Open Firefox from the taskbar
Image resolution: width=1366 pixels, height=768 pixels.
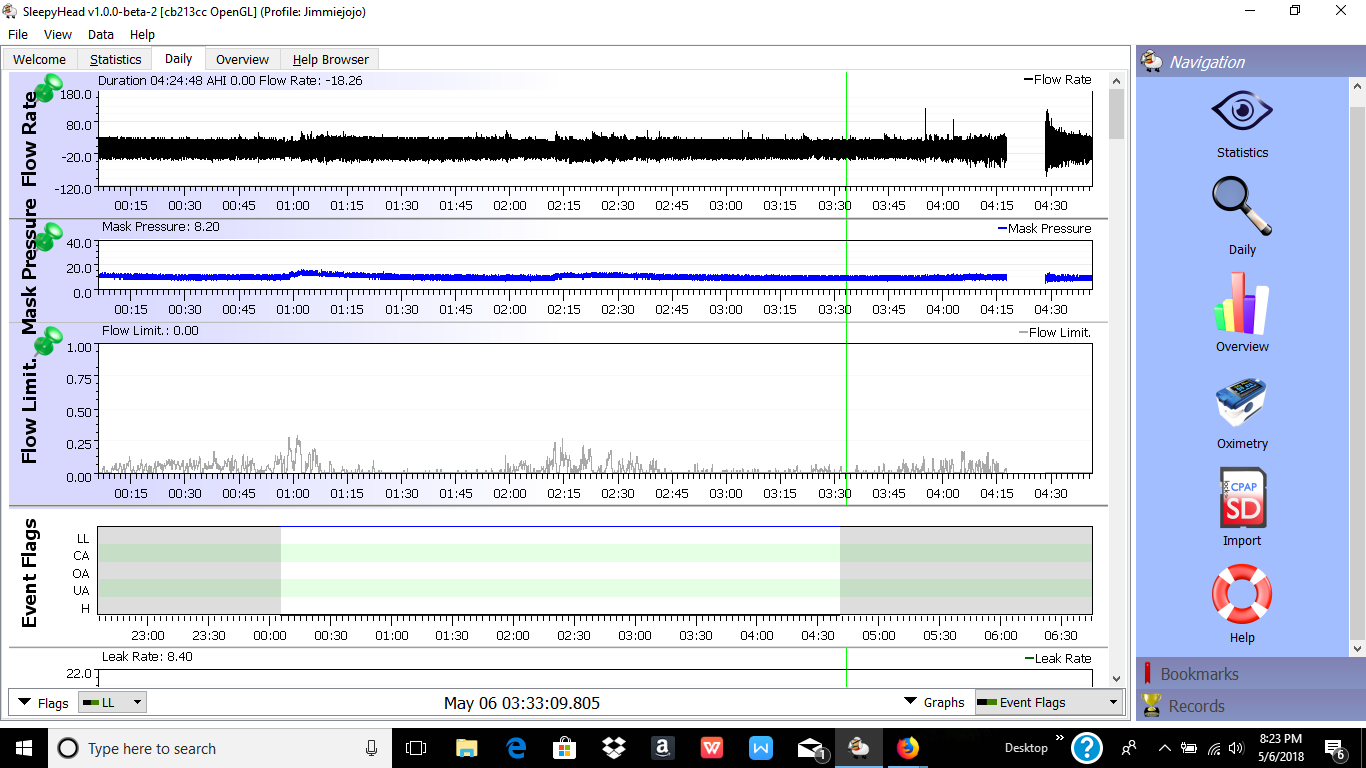pos(908,748)
